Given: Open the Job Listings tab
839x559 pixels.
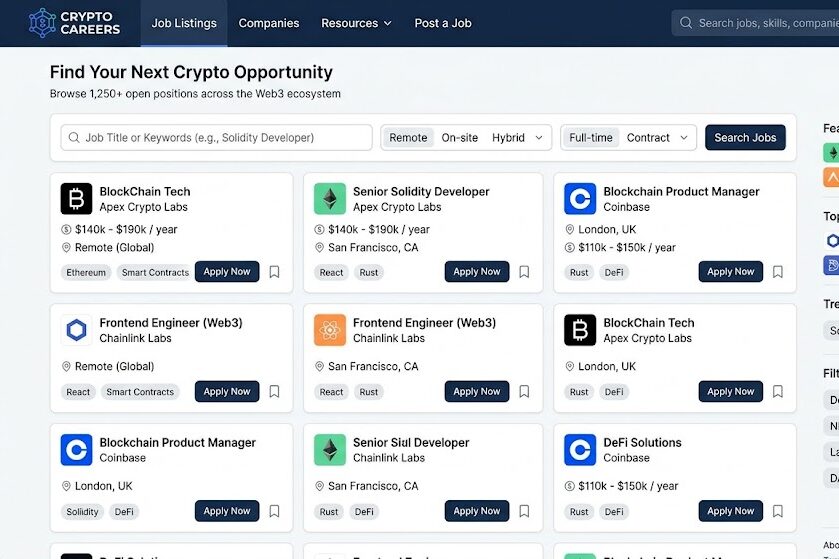Looking at the screenshot, I should coord(184,23).
